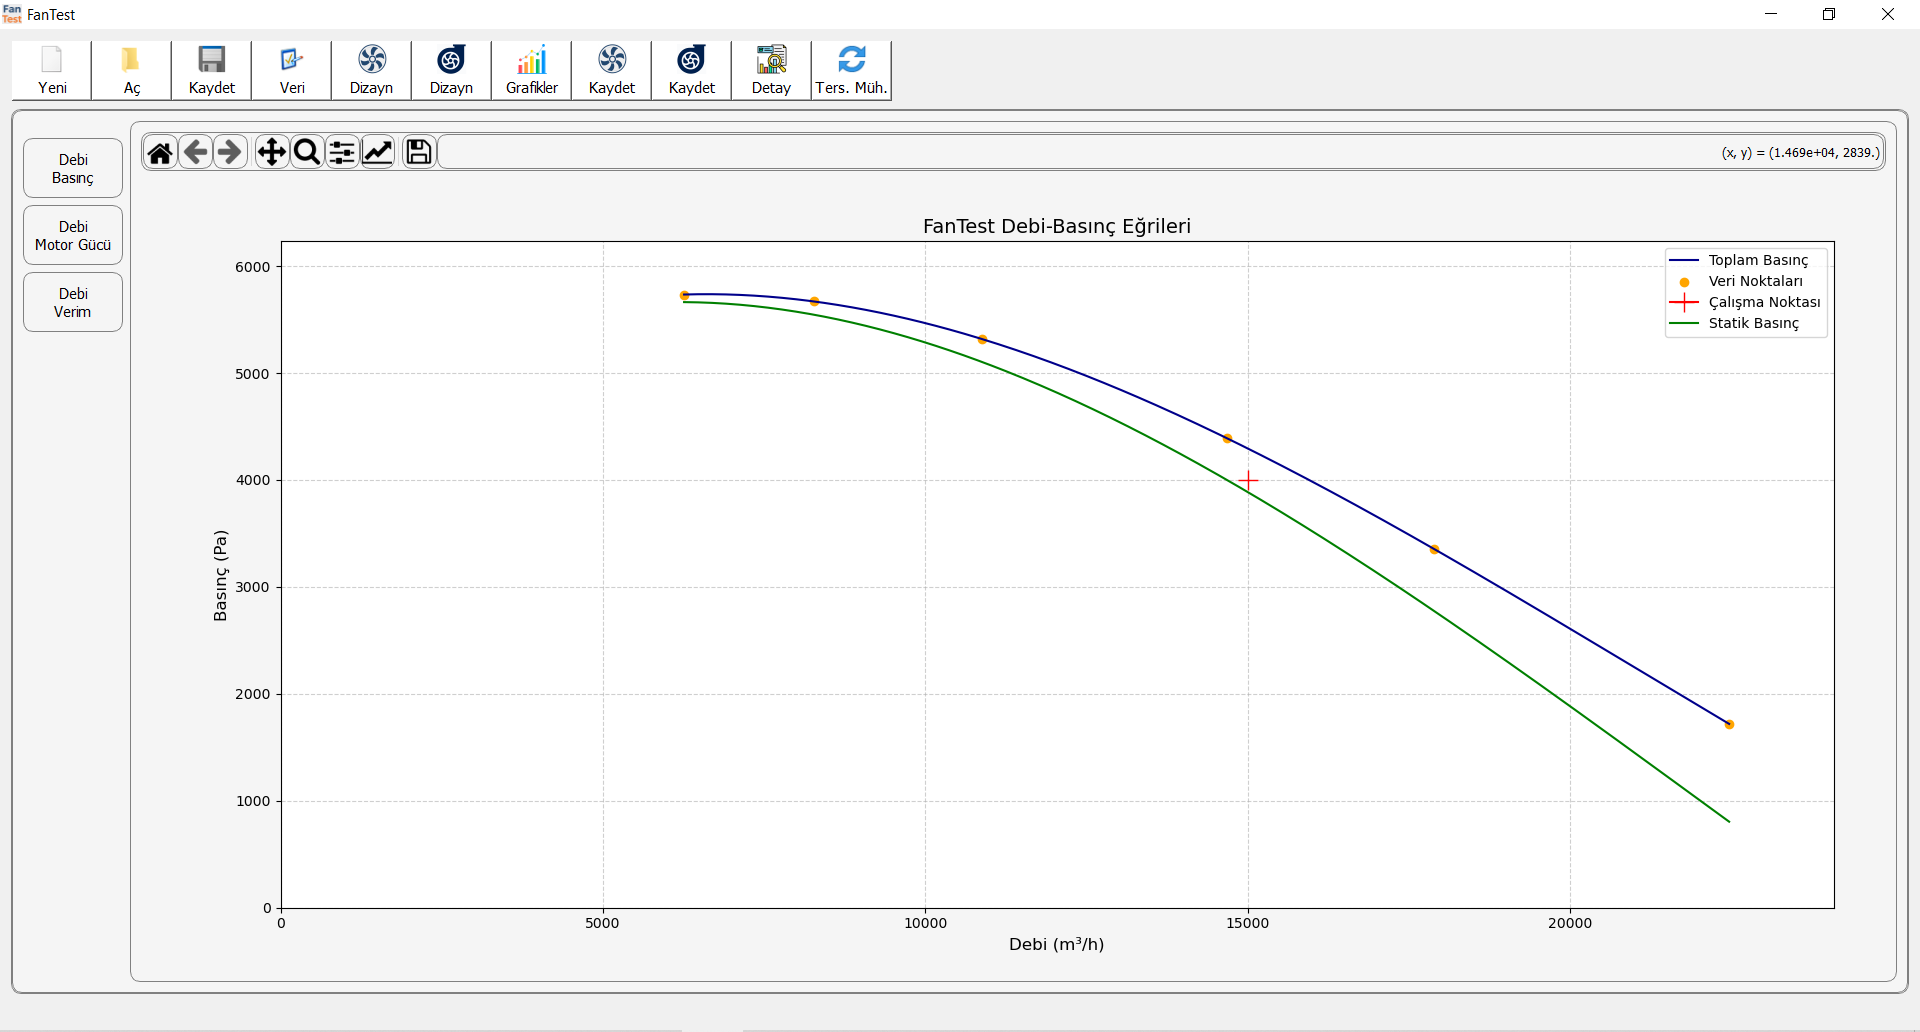
Task: Click the red Çalışma Noktası cross on the plot
Action: [1248, 481]
